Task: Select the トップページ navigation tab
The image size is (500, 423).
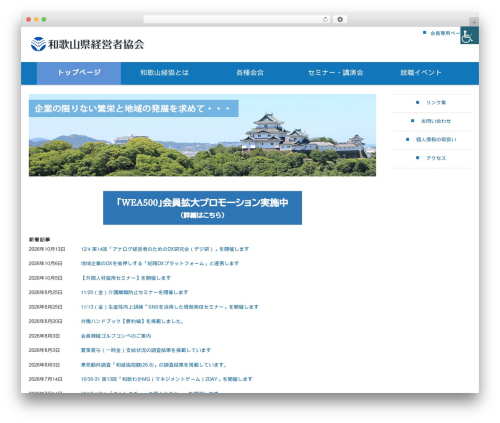Action: pos(79,73)
